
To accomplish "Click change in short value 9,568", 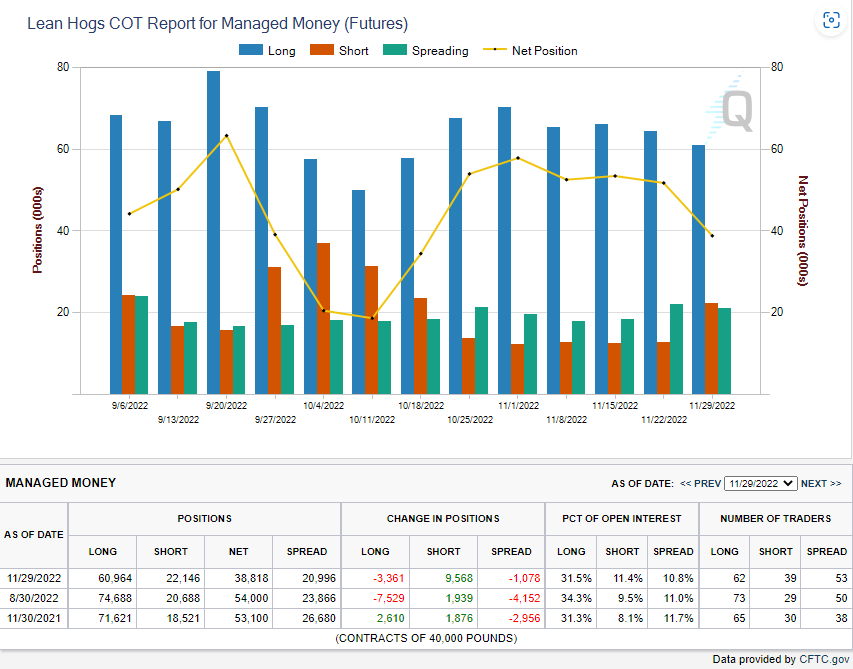I will [x=459, y=578].
